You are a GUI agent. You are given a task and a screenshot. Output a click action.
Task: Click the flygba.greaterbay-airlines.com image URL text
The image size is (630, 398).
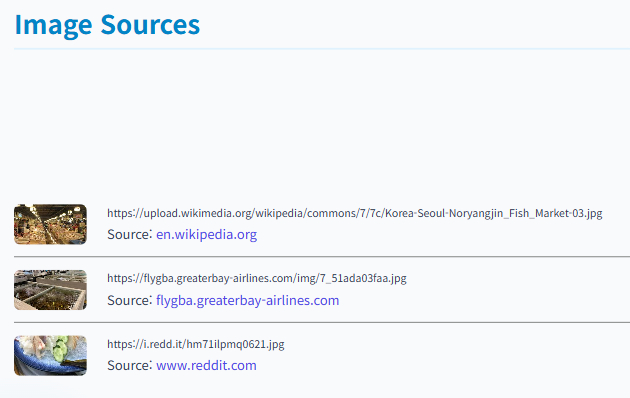(257, 278)
